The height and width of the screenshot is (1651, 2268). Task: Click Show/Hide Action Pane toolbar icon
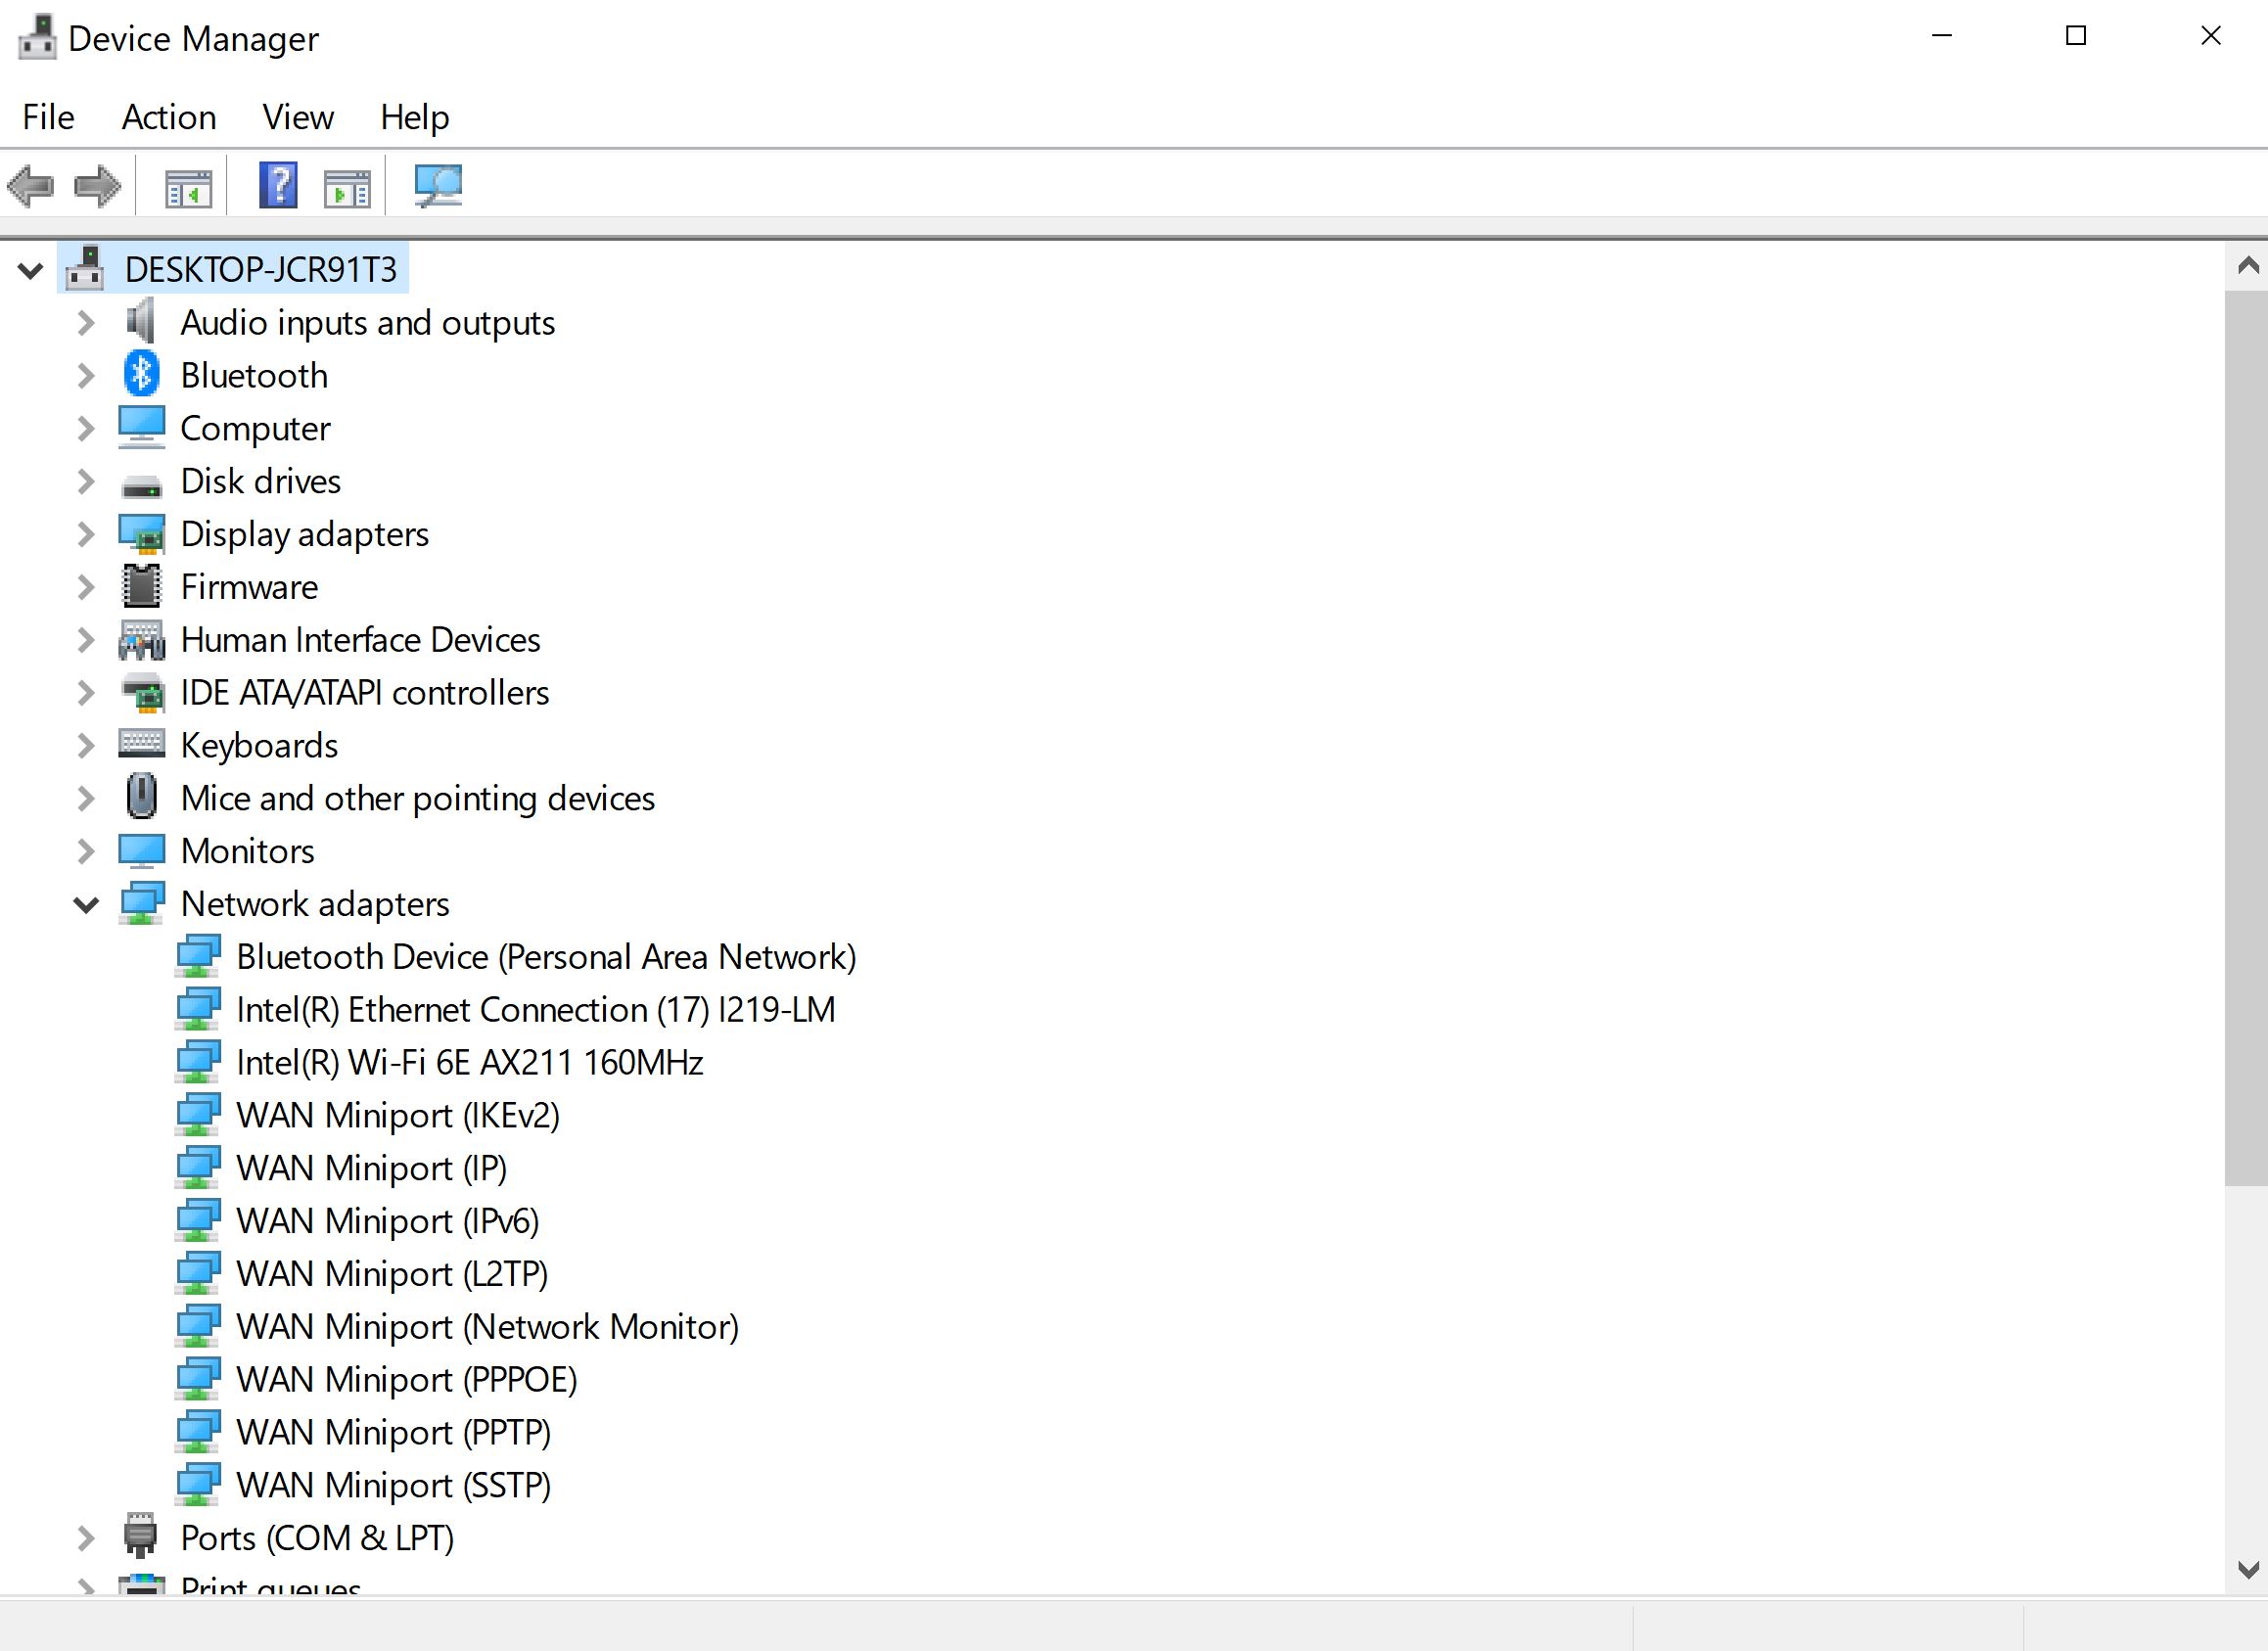(x=347, y=187)
